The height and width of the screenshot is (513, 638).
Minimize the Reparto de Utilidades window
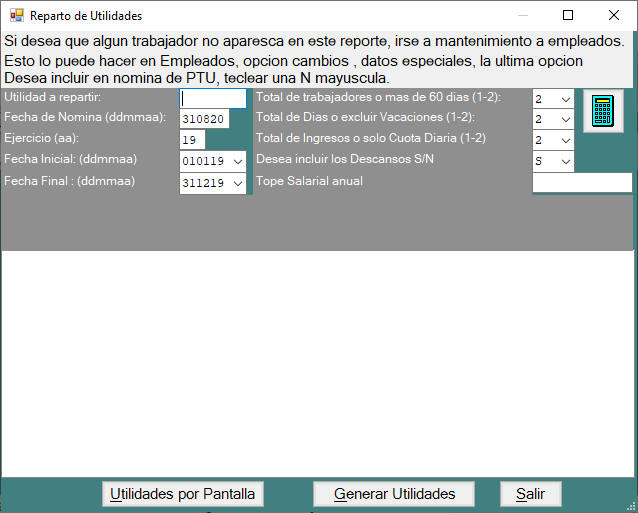pyautogui.click(x=521, y=16)
